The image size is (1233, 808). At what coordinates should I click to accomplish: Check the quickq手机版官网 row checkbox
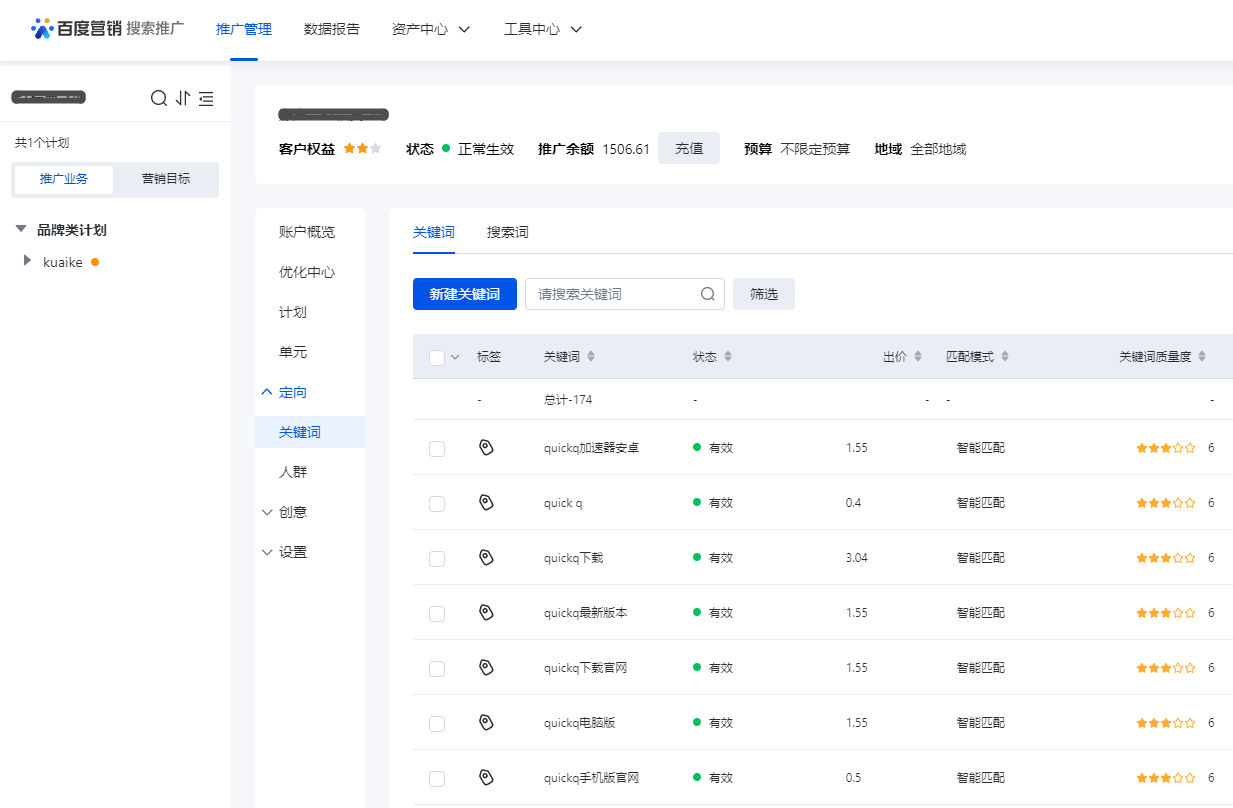pyautogui.click(x=437, y=779)
